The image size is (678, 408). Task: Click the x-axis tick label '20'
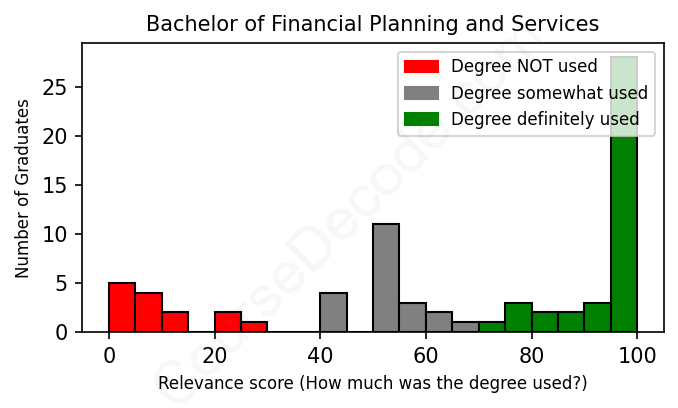[x=214, y=354]
